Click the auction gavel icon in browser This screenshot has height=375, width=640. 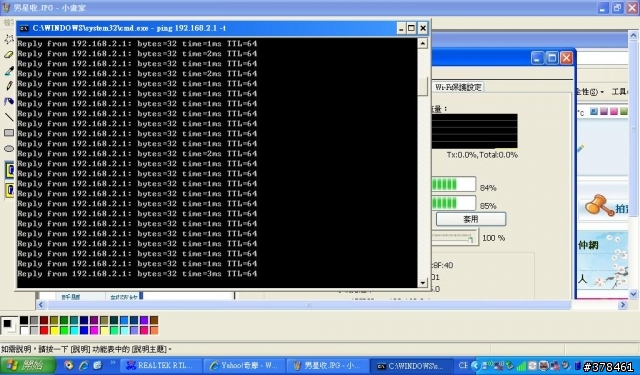[599, 205]
